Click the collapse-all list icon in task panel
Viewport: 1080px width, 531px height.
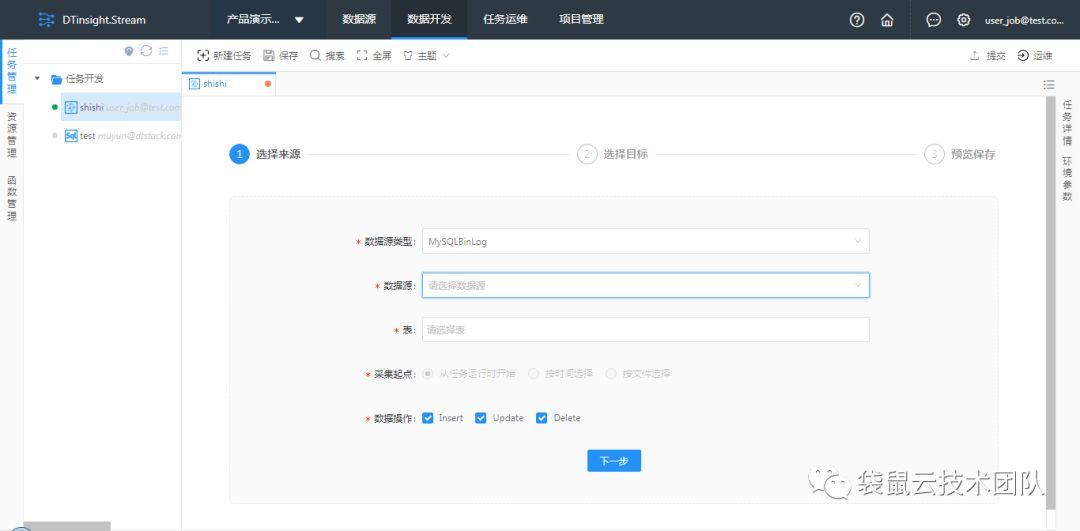click(163, 51)
